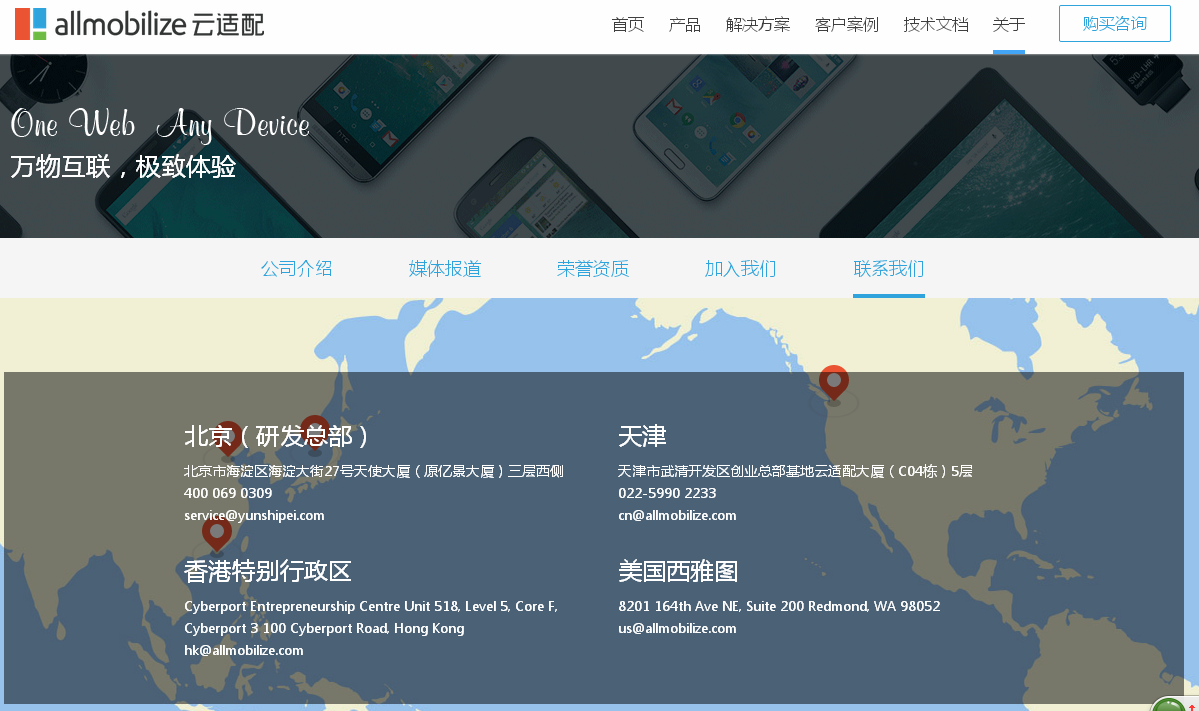This screenshot has height=711, width=1199.
Task: Select 客户案例 from the navigation bar
Action: (x=847, y=25)
